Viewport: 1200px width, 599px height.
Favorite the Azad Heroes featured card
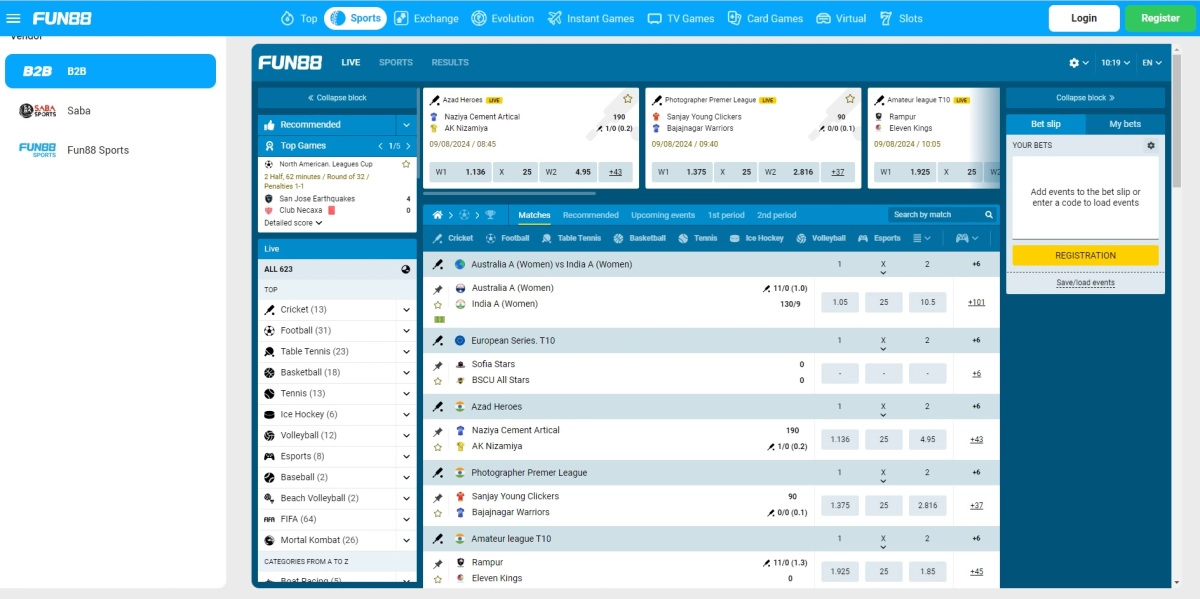628,99
